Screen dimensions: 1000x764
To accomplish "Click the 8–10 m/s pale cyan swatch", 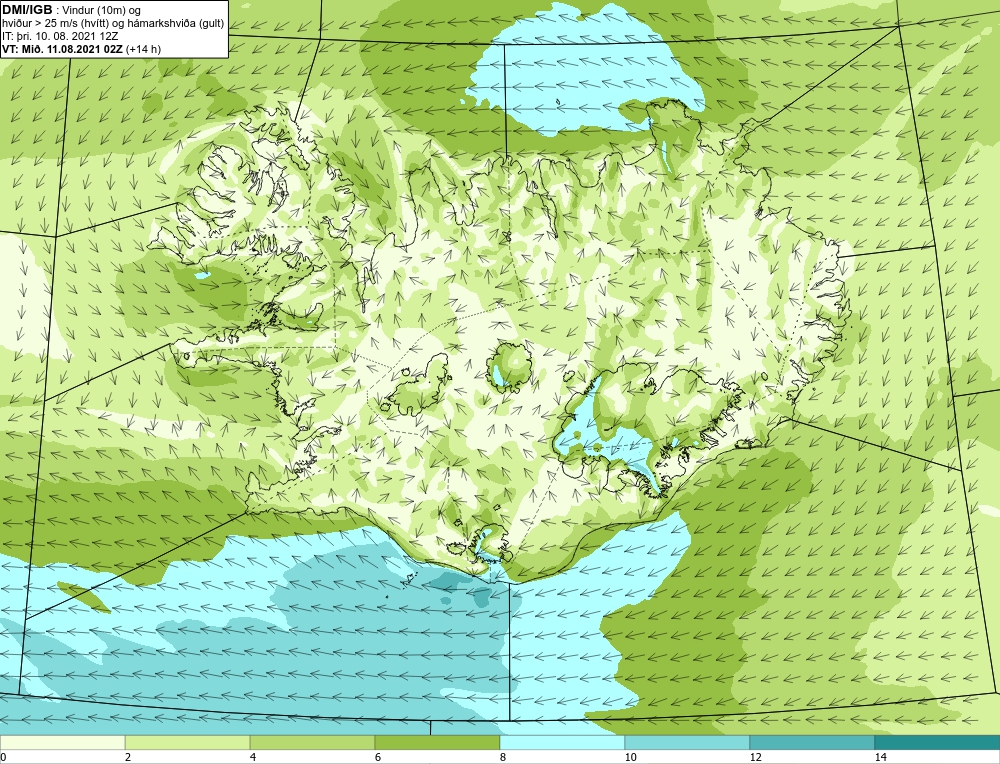I will [562, 742].
